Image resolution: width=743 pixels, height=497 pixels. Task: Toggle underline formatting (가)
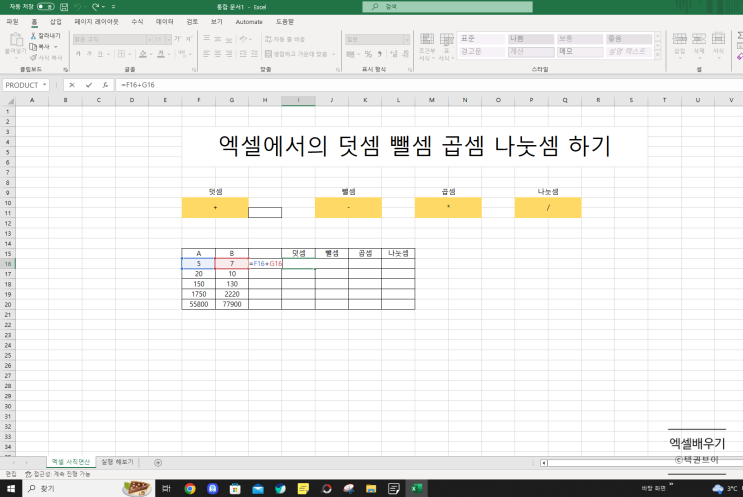pyautogui.click(x=100, y=54)
